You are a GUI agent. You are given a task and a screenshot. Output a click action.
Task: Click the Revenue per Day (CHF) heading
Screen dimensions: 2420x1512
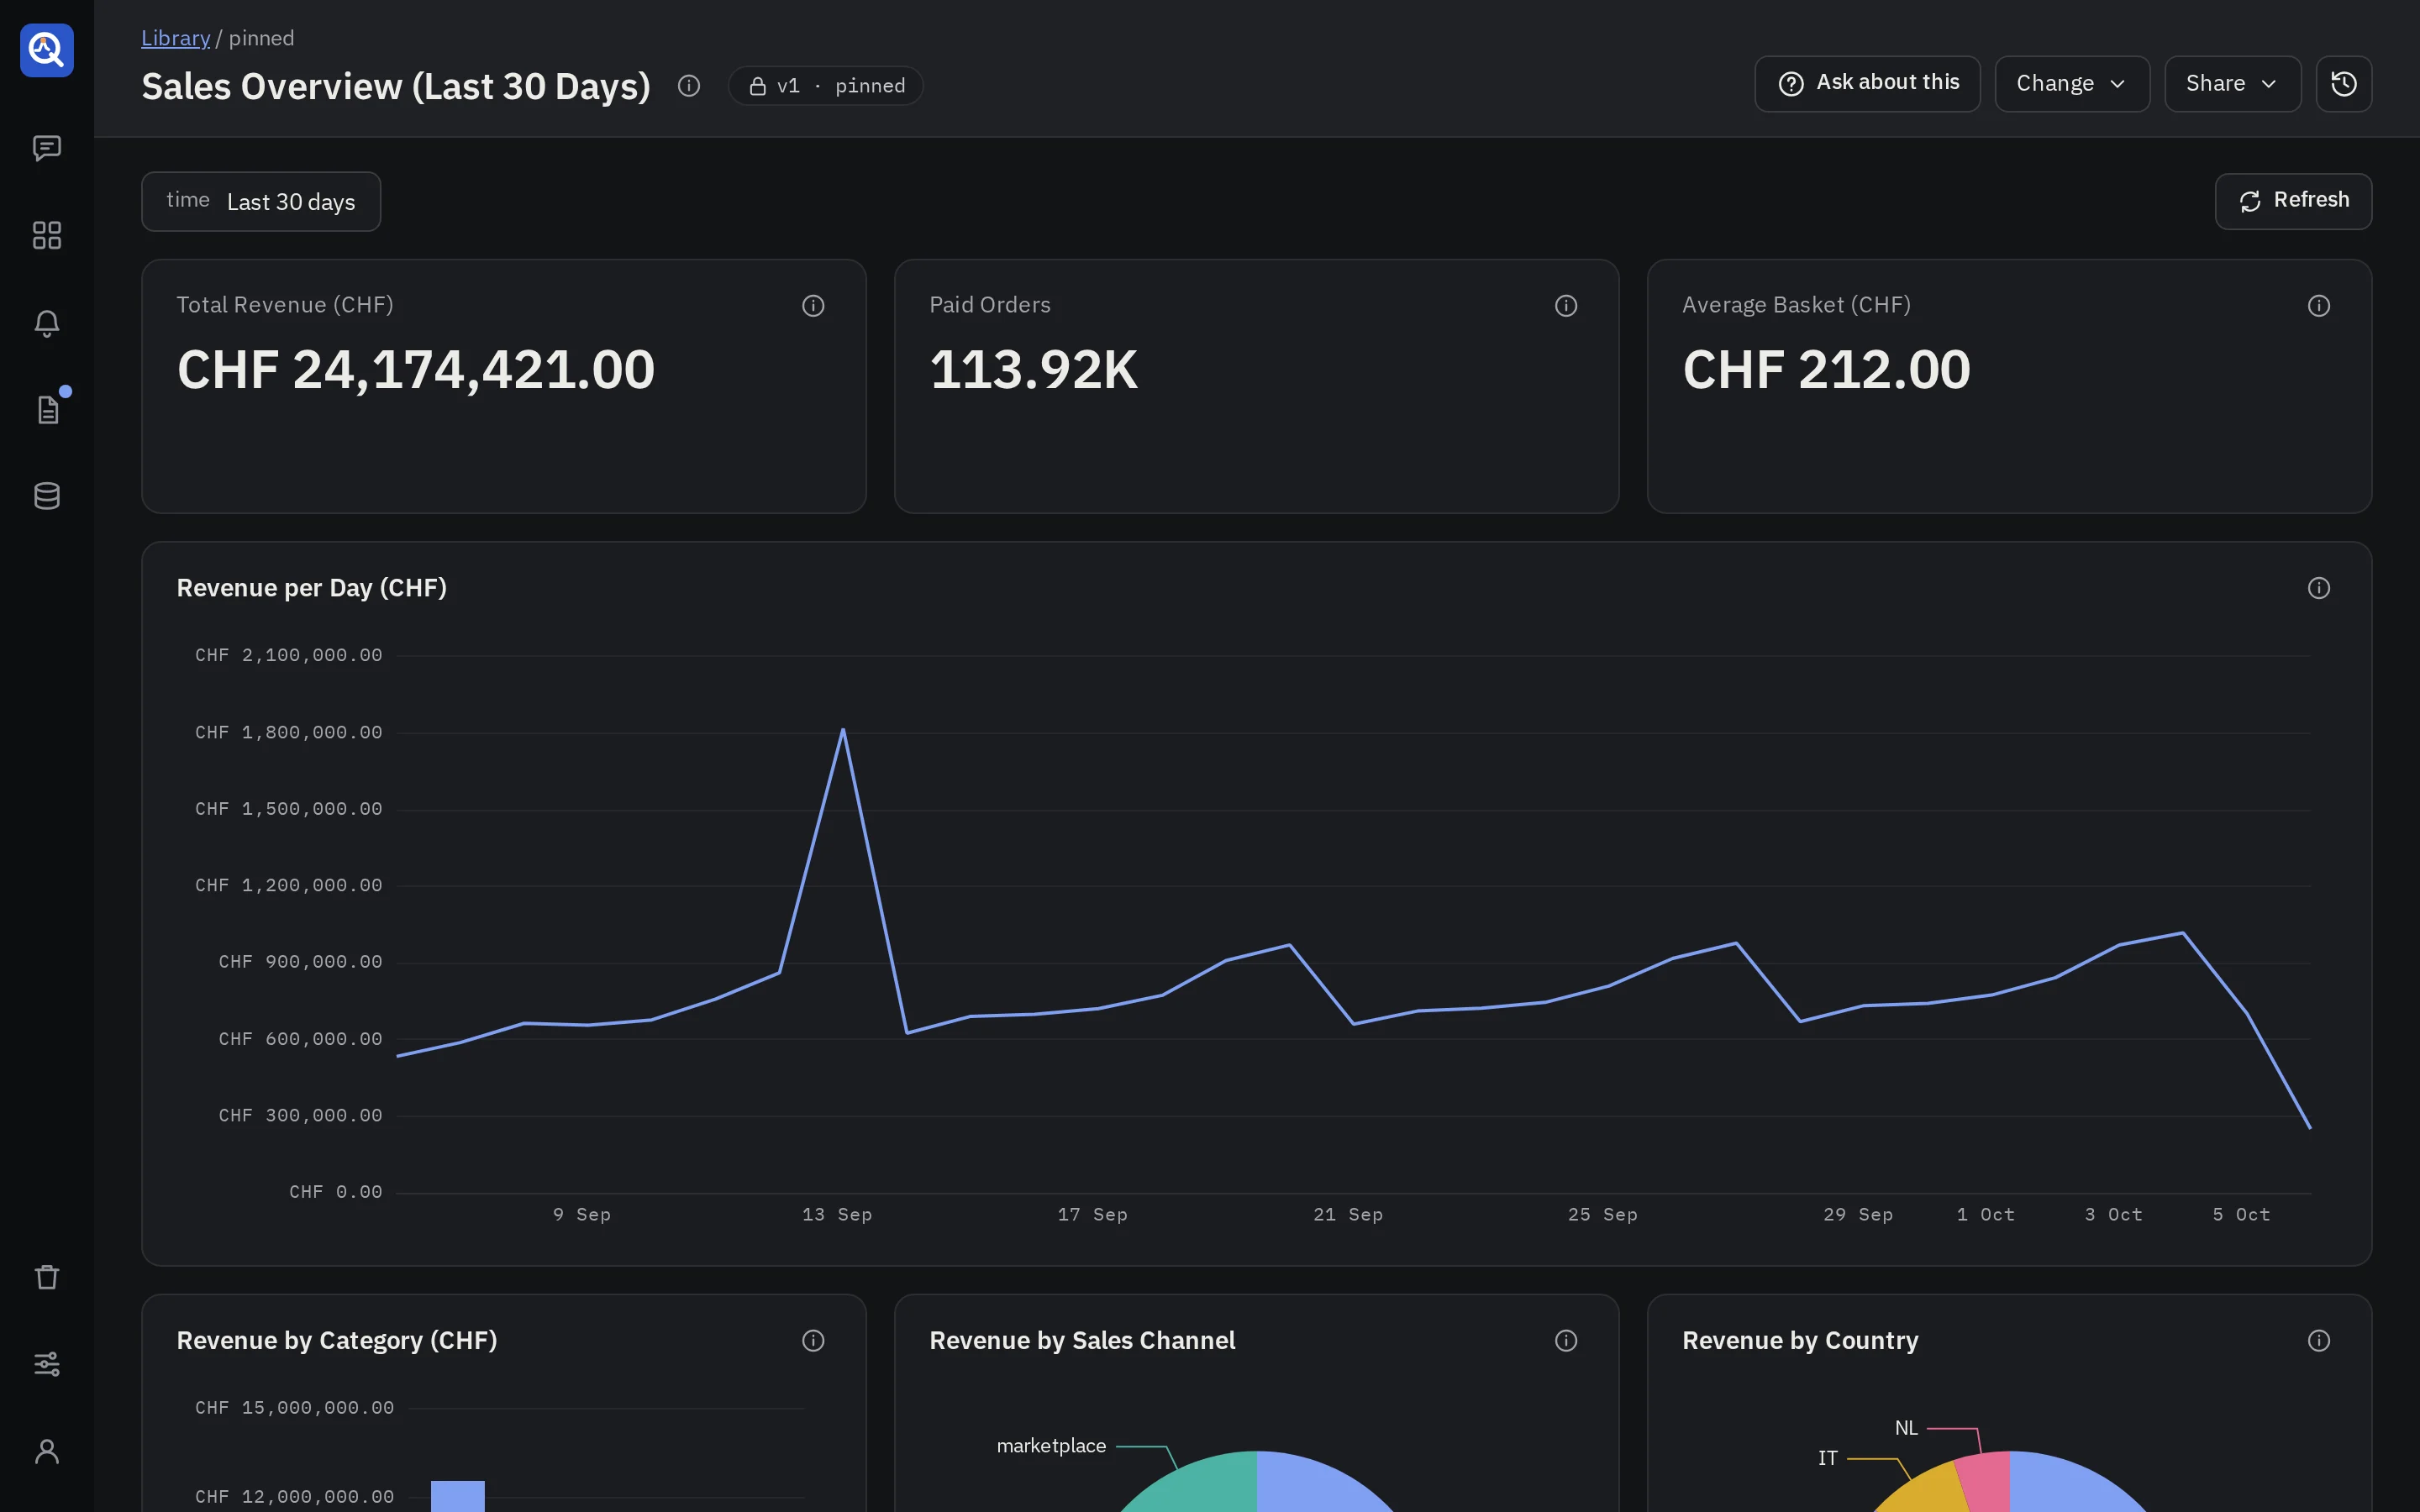311,588
